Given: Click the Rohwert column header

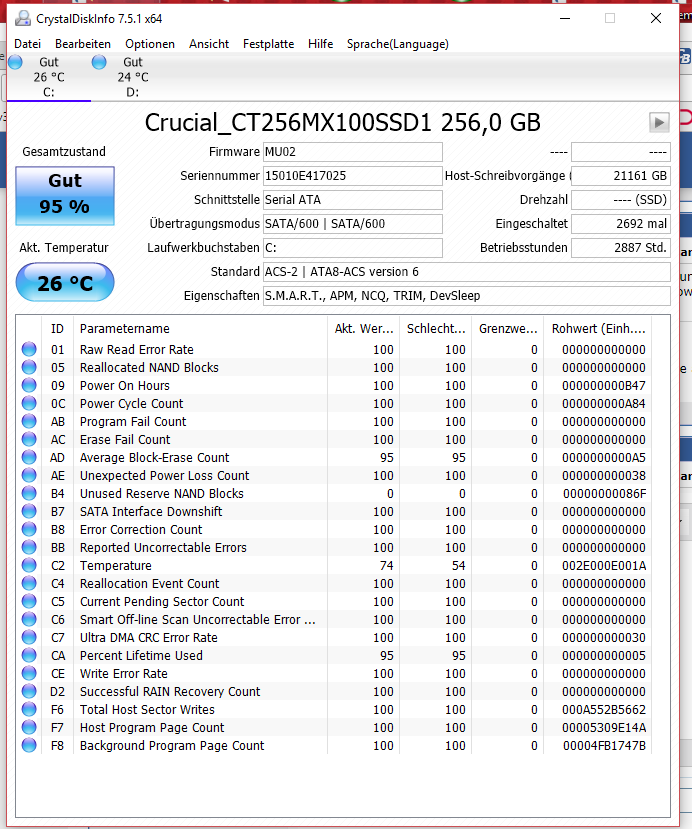Looking at the screenshot, I should [x=598, y=329].
